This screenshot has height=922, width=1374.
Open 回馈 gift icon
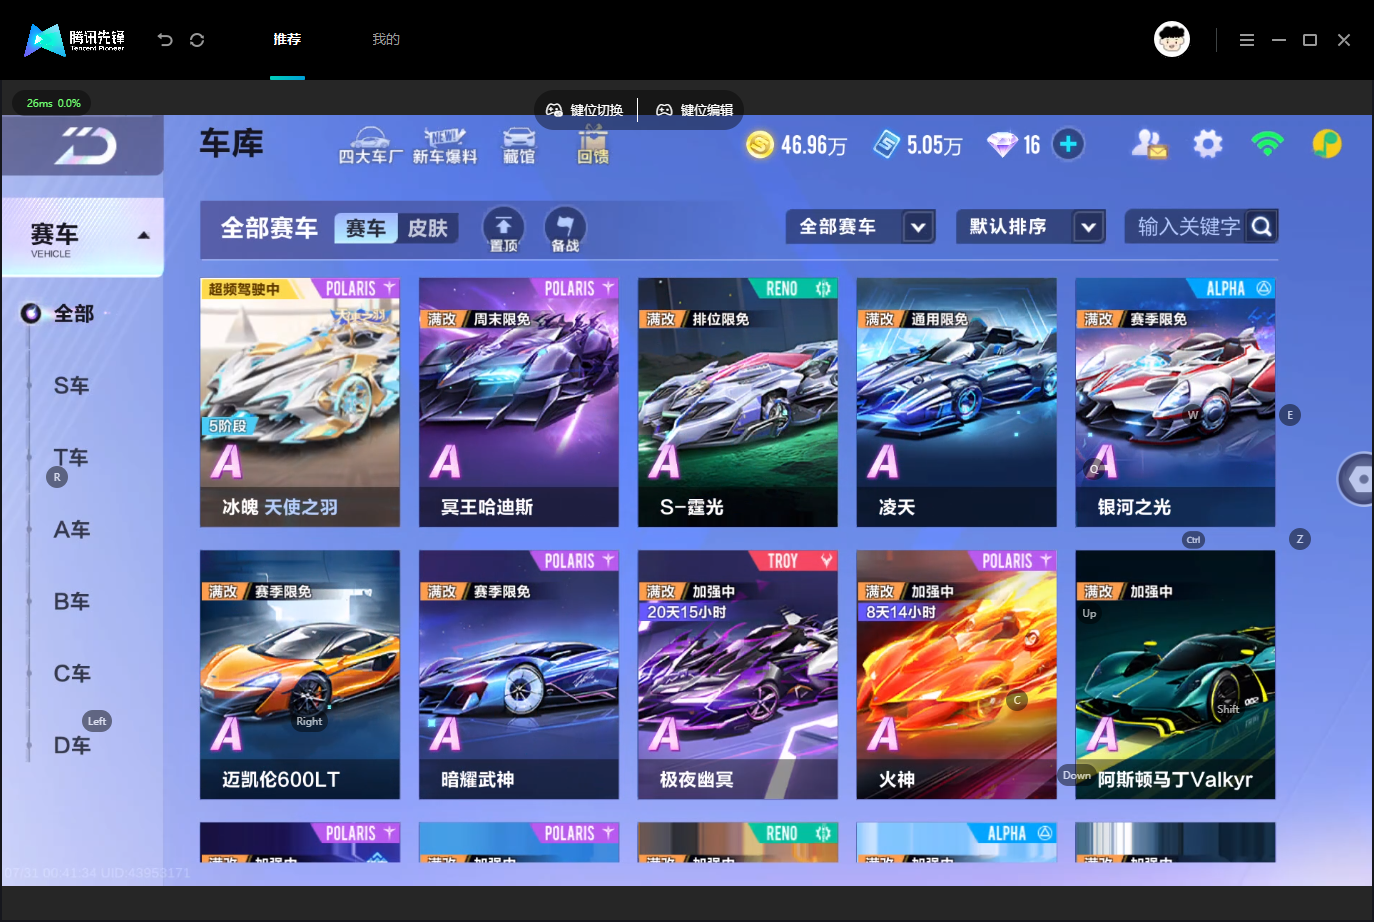click(593, 146)
